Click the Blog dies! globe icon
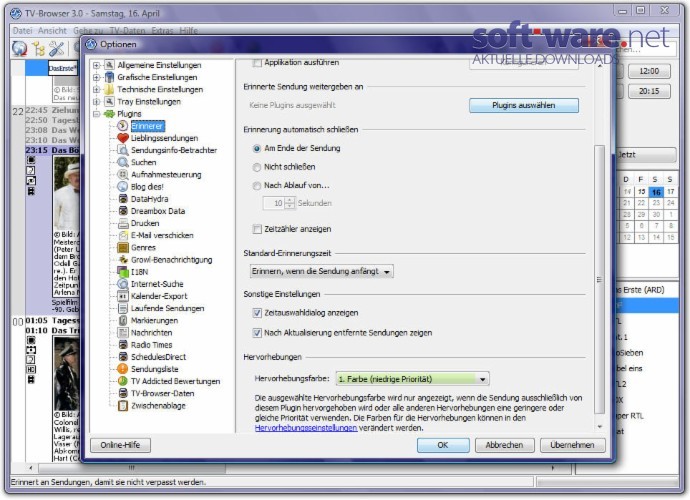690x500 pixels. (122, 187)
